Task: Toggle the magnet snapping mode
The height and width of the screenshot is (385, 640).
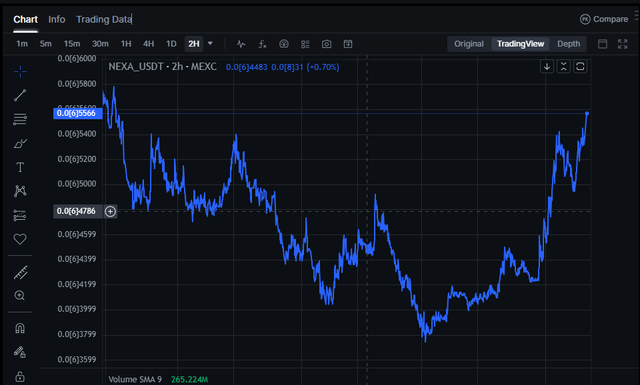Action: click(20, 328)
